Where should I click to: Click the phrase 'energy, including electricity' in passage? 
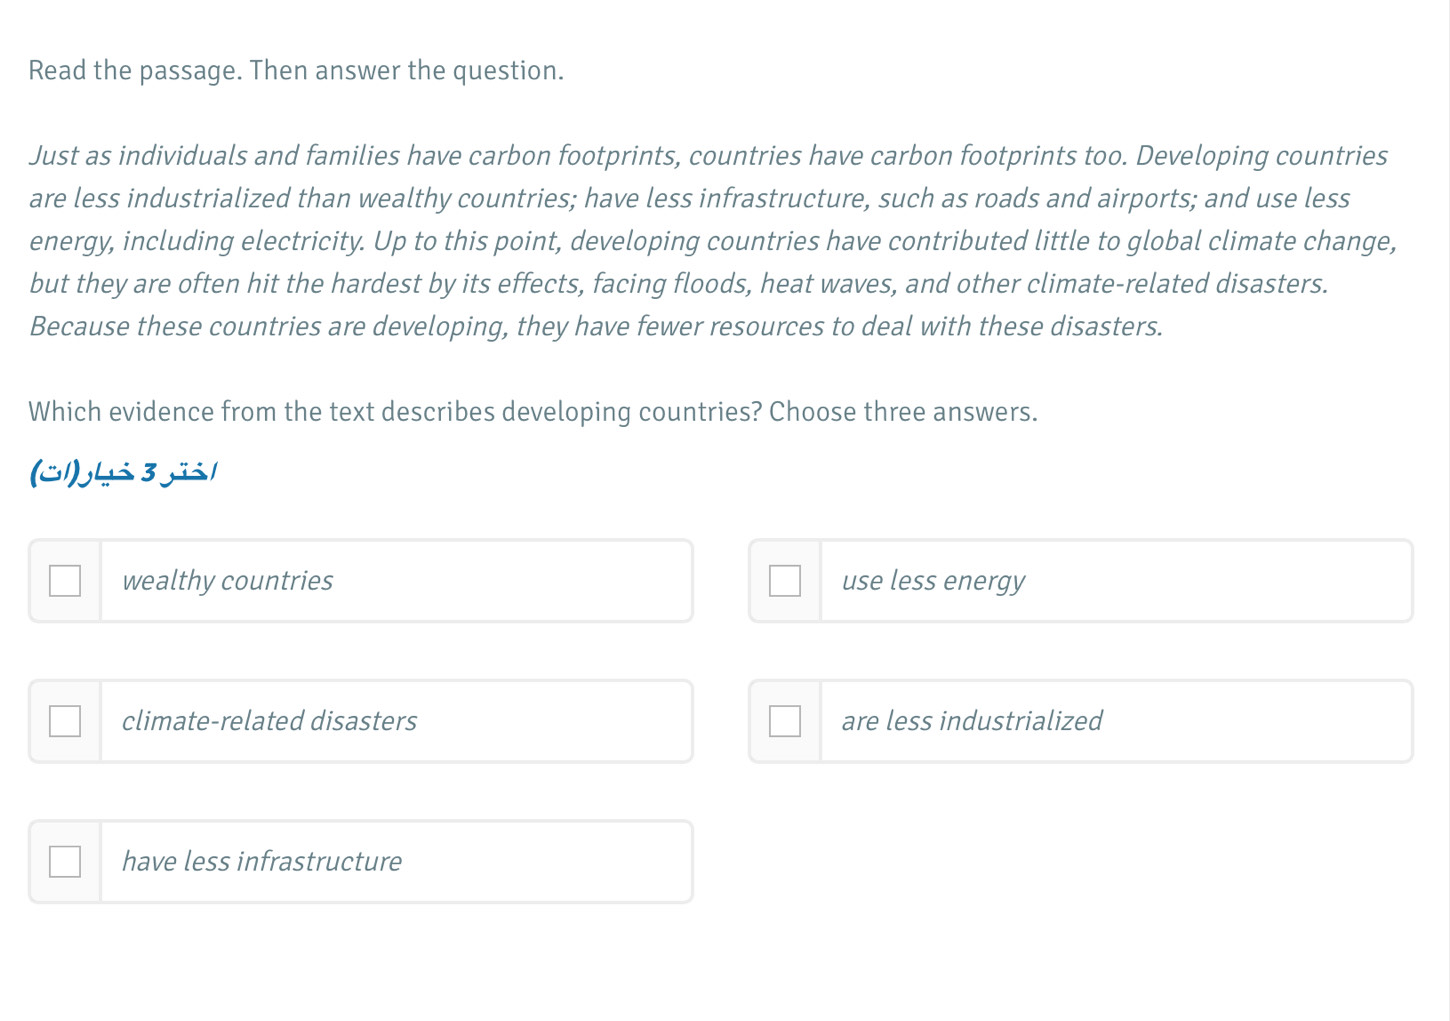point(197,242)
